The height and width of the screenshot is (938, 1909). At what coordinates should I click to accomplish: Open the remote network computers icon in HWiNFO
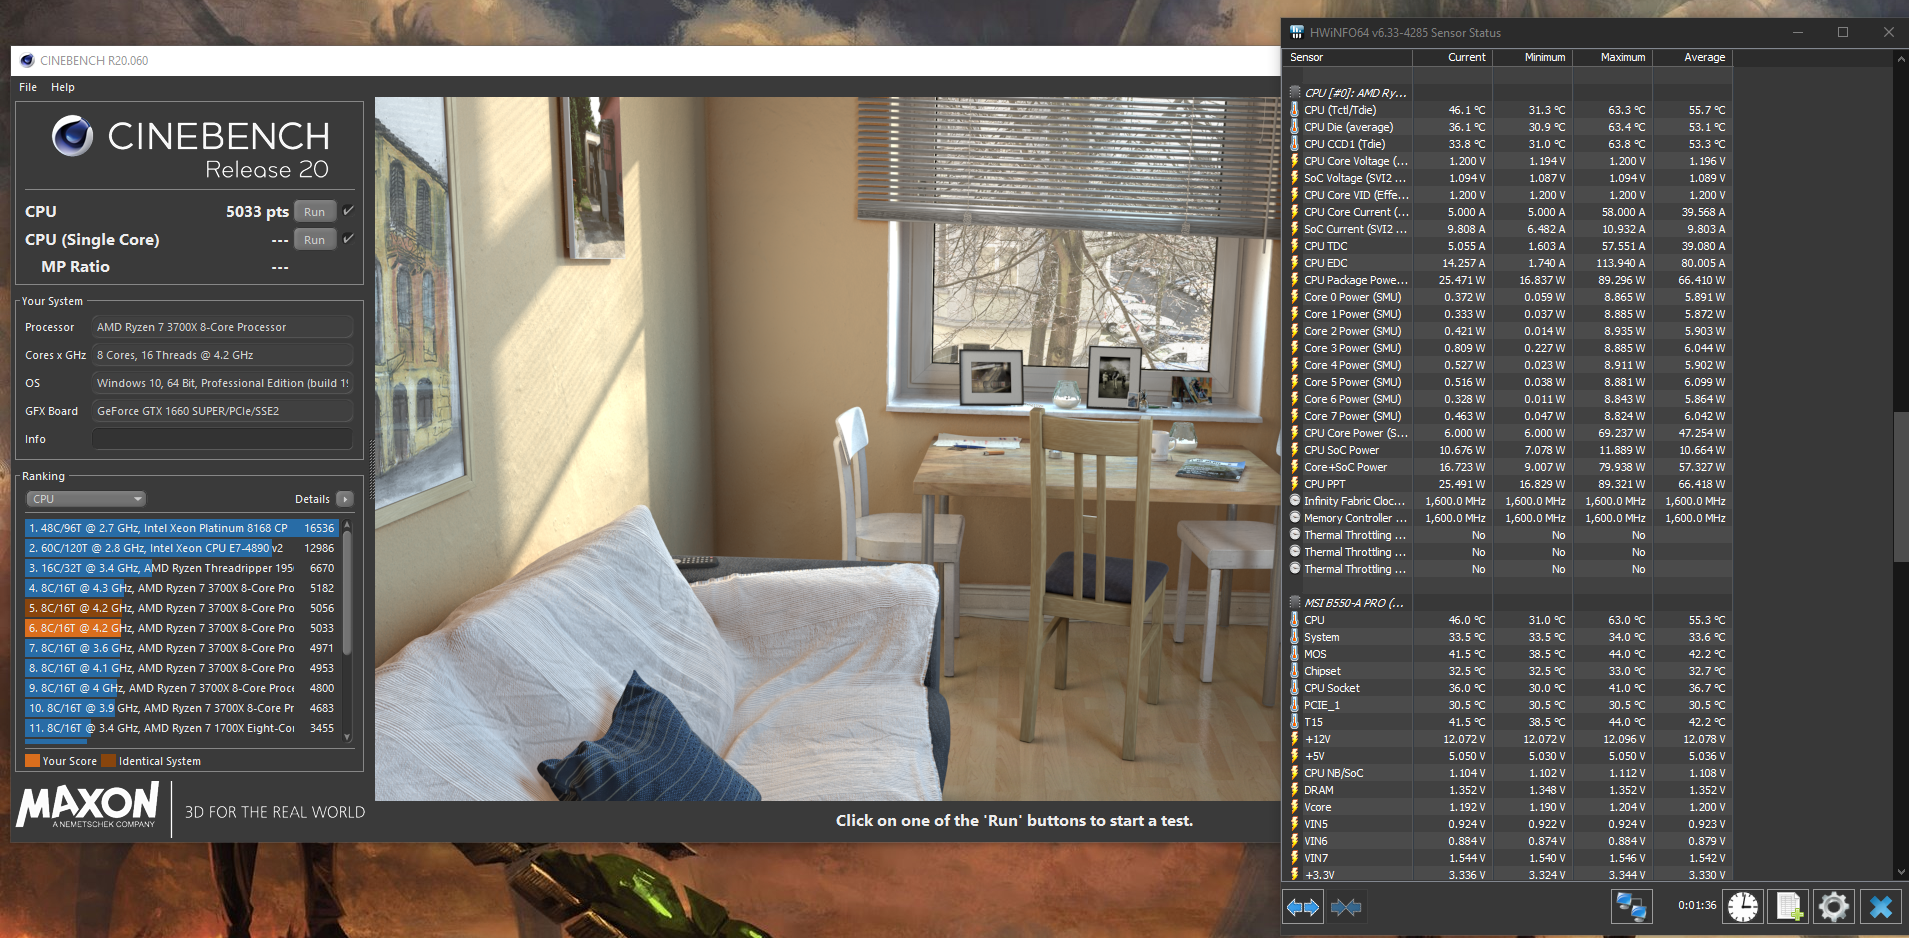point(1631,907)
